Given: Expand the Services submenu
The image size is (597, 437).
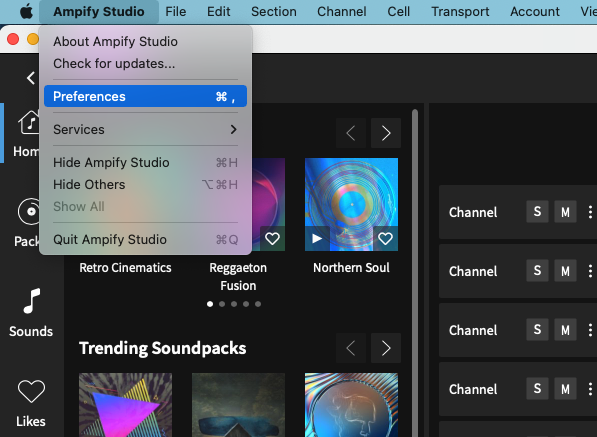Looking at the screenshot, I should pos(145,129).
